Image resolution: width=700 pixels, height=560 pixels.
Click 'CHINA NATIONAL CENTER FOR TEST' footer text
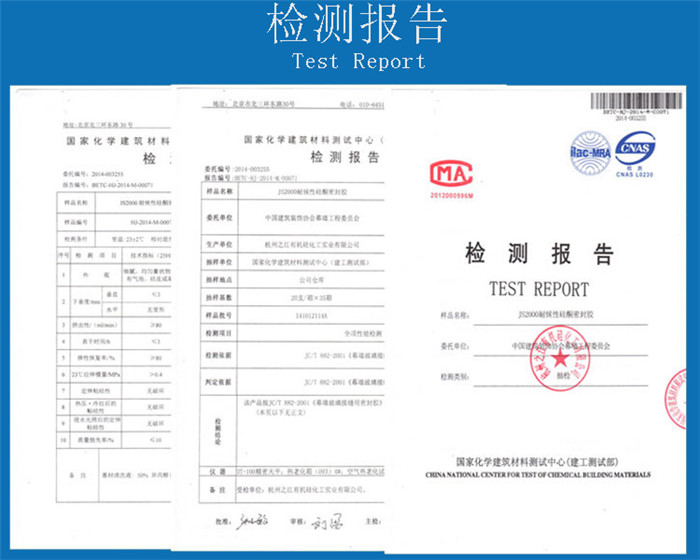point(539,474)
